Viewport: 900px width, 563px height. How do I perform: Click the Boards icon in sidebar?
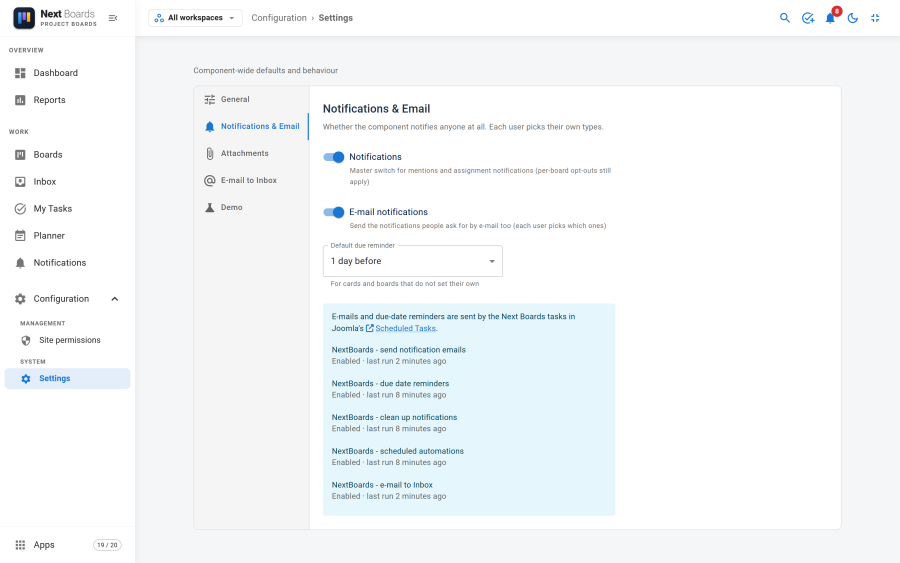pos(20,154)
